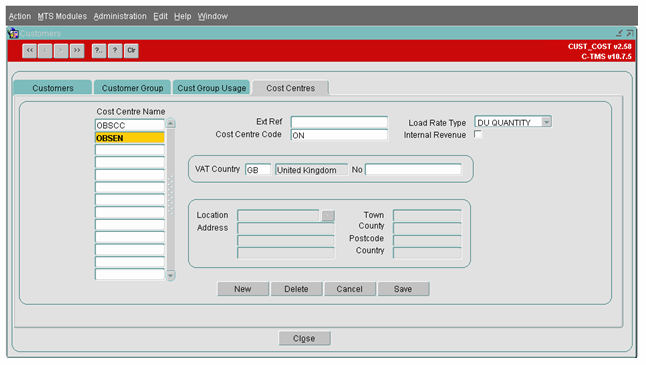Open the Administration menu
The image size is (646, 365).
[120, 16]
